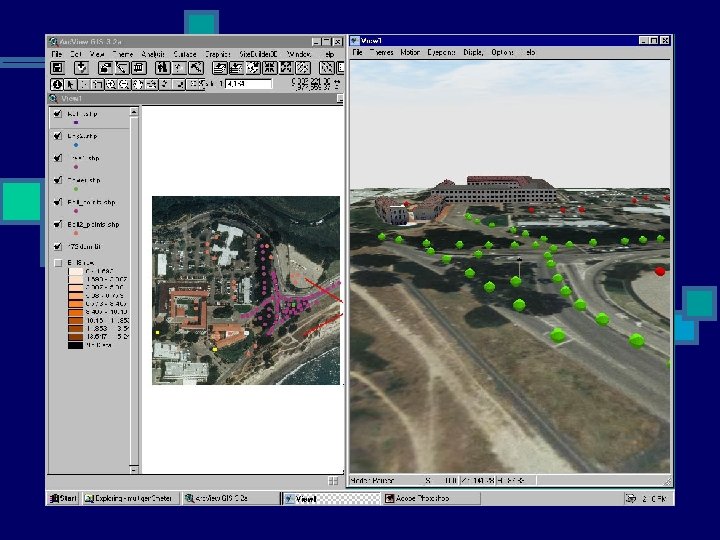Click the map scale input field
This screenshot has height=540, width=720.
[248, 84]
